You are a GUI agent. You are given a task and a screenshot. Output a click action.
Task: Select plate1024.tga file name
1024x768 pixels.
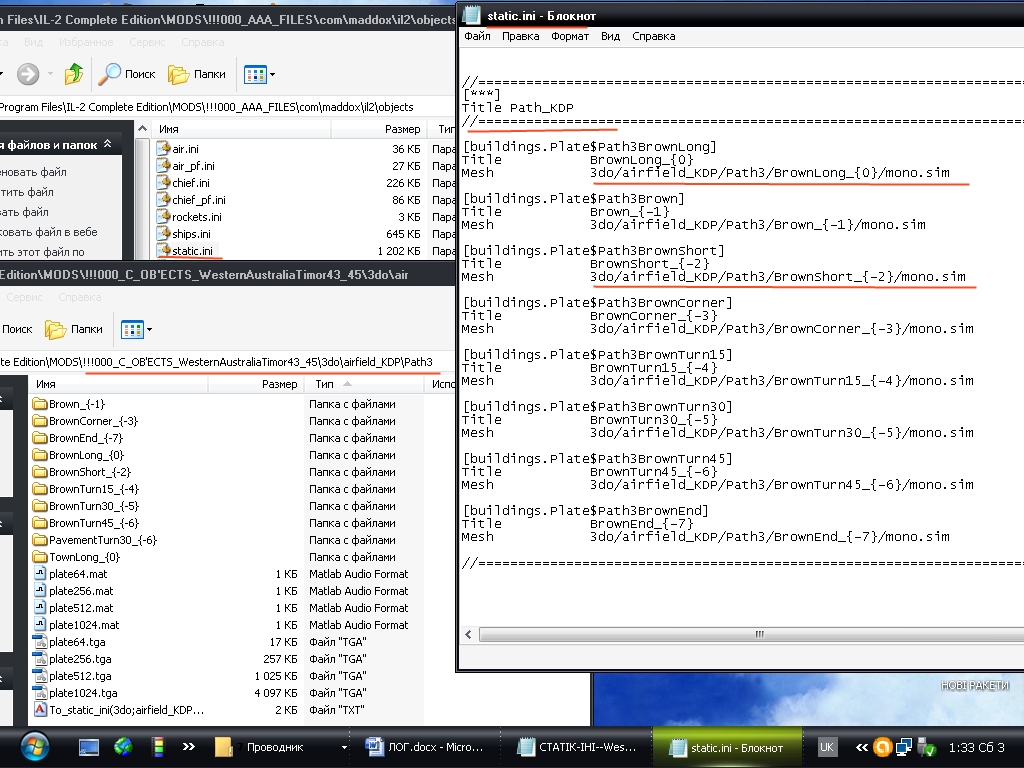pos(84,693)
